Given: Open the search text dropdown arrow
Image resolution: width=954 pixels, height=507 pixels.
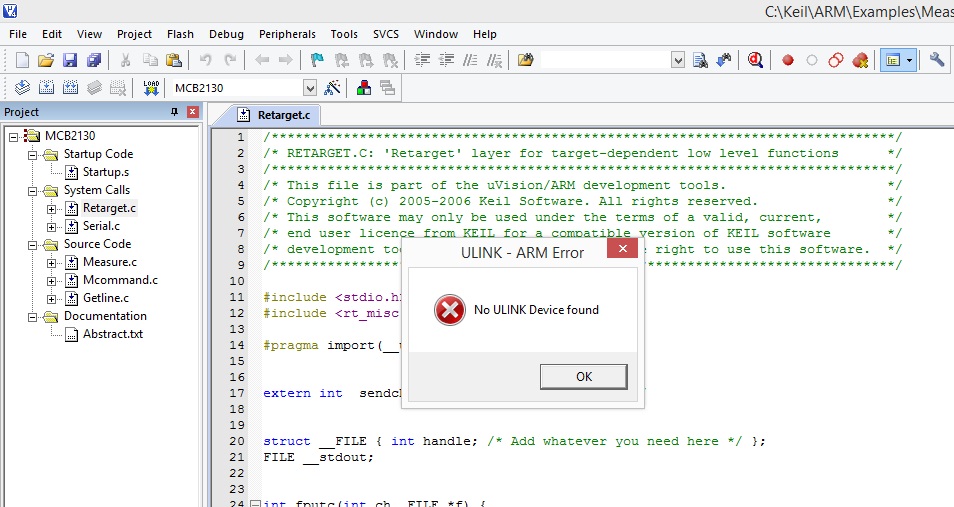Looking at the screenshot, I should [x=678, y=60].
